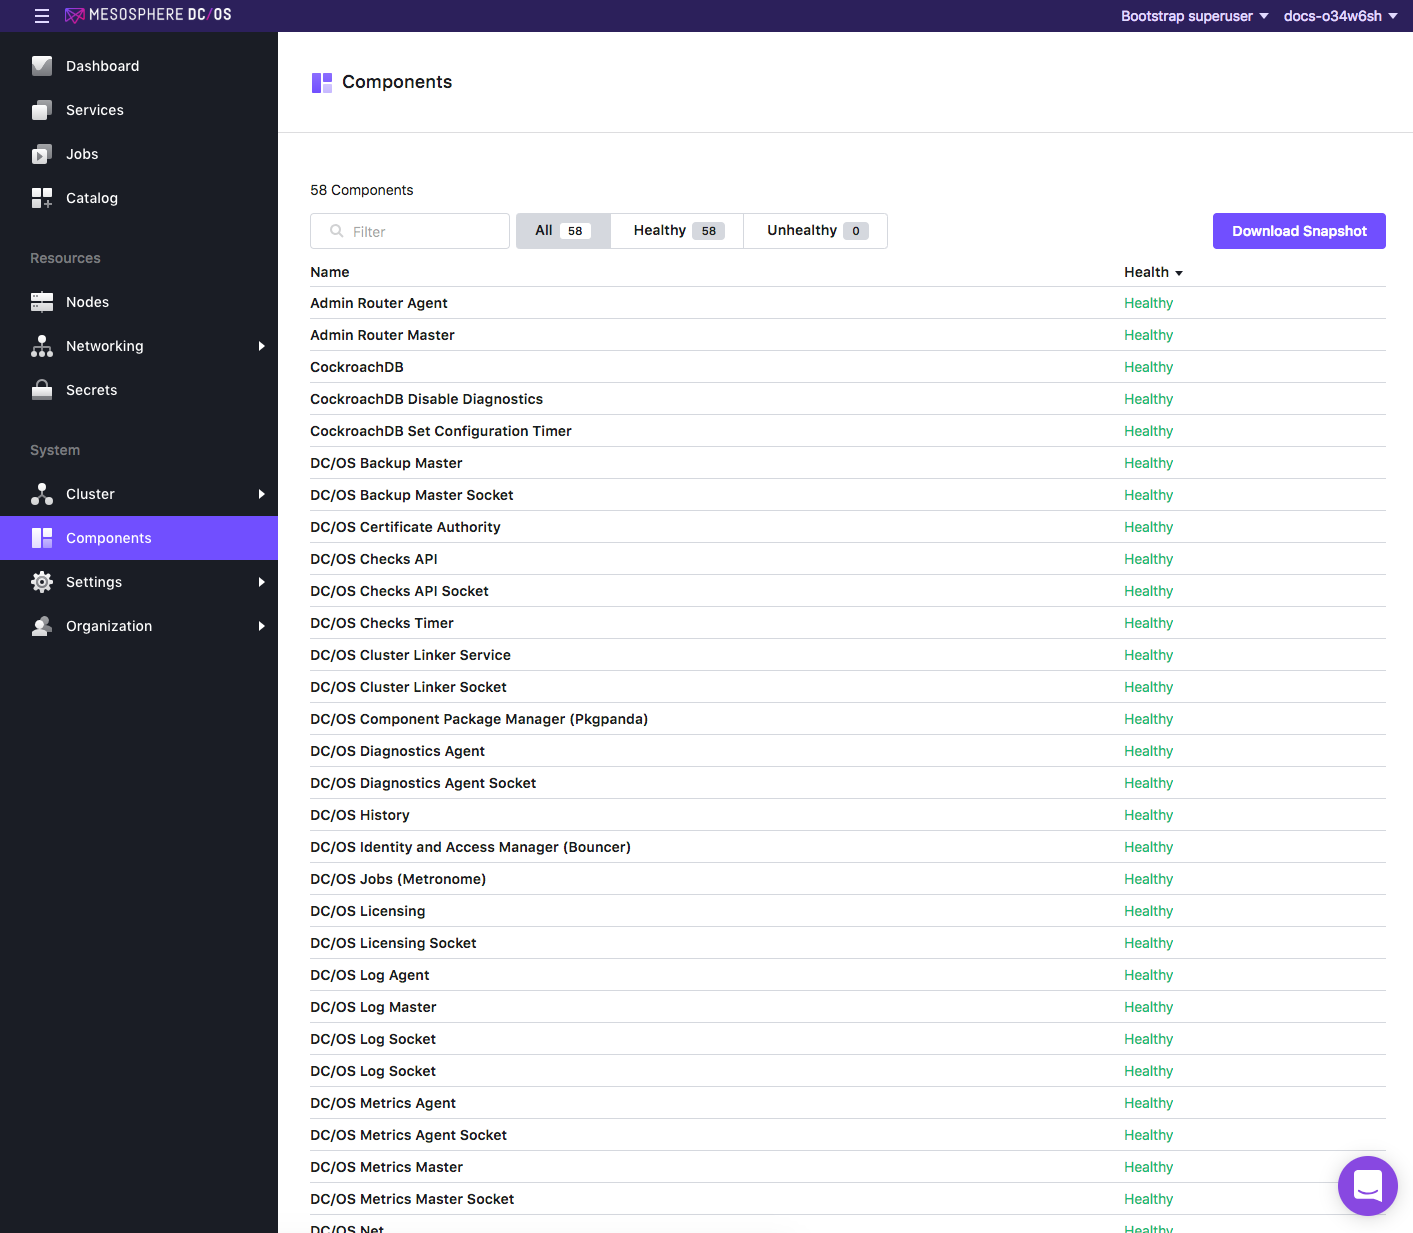Go to Catalog in the sidebar
The width and height of the screenshot is (1413, 1233).
pyautogui.click(x=92, y=198)
